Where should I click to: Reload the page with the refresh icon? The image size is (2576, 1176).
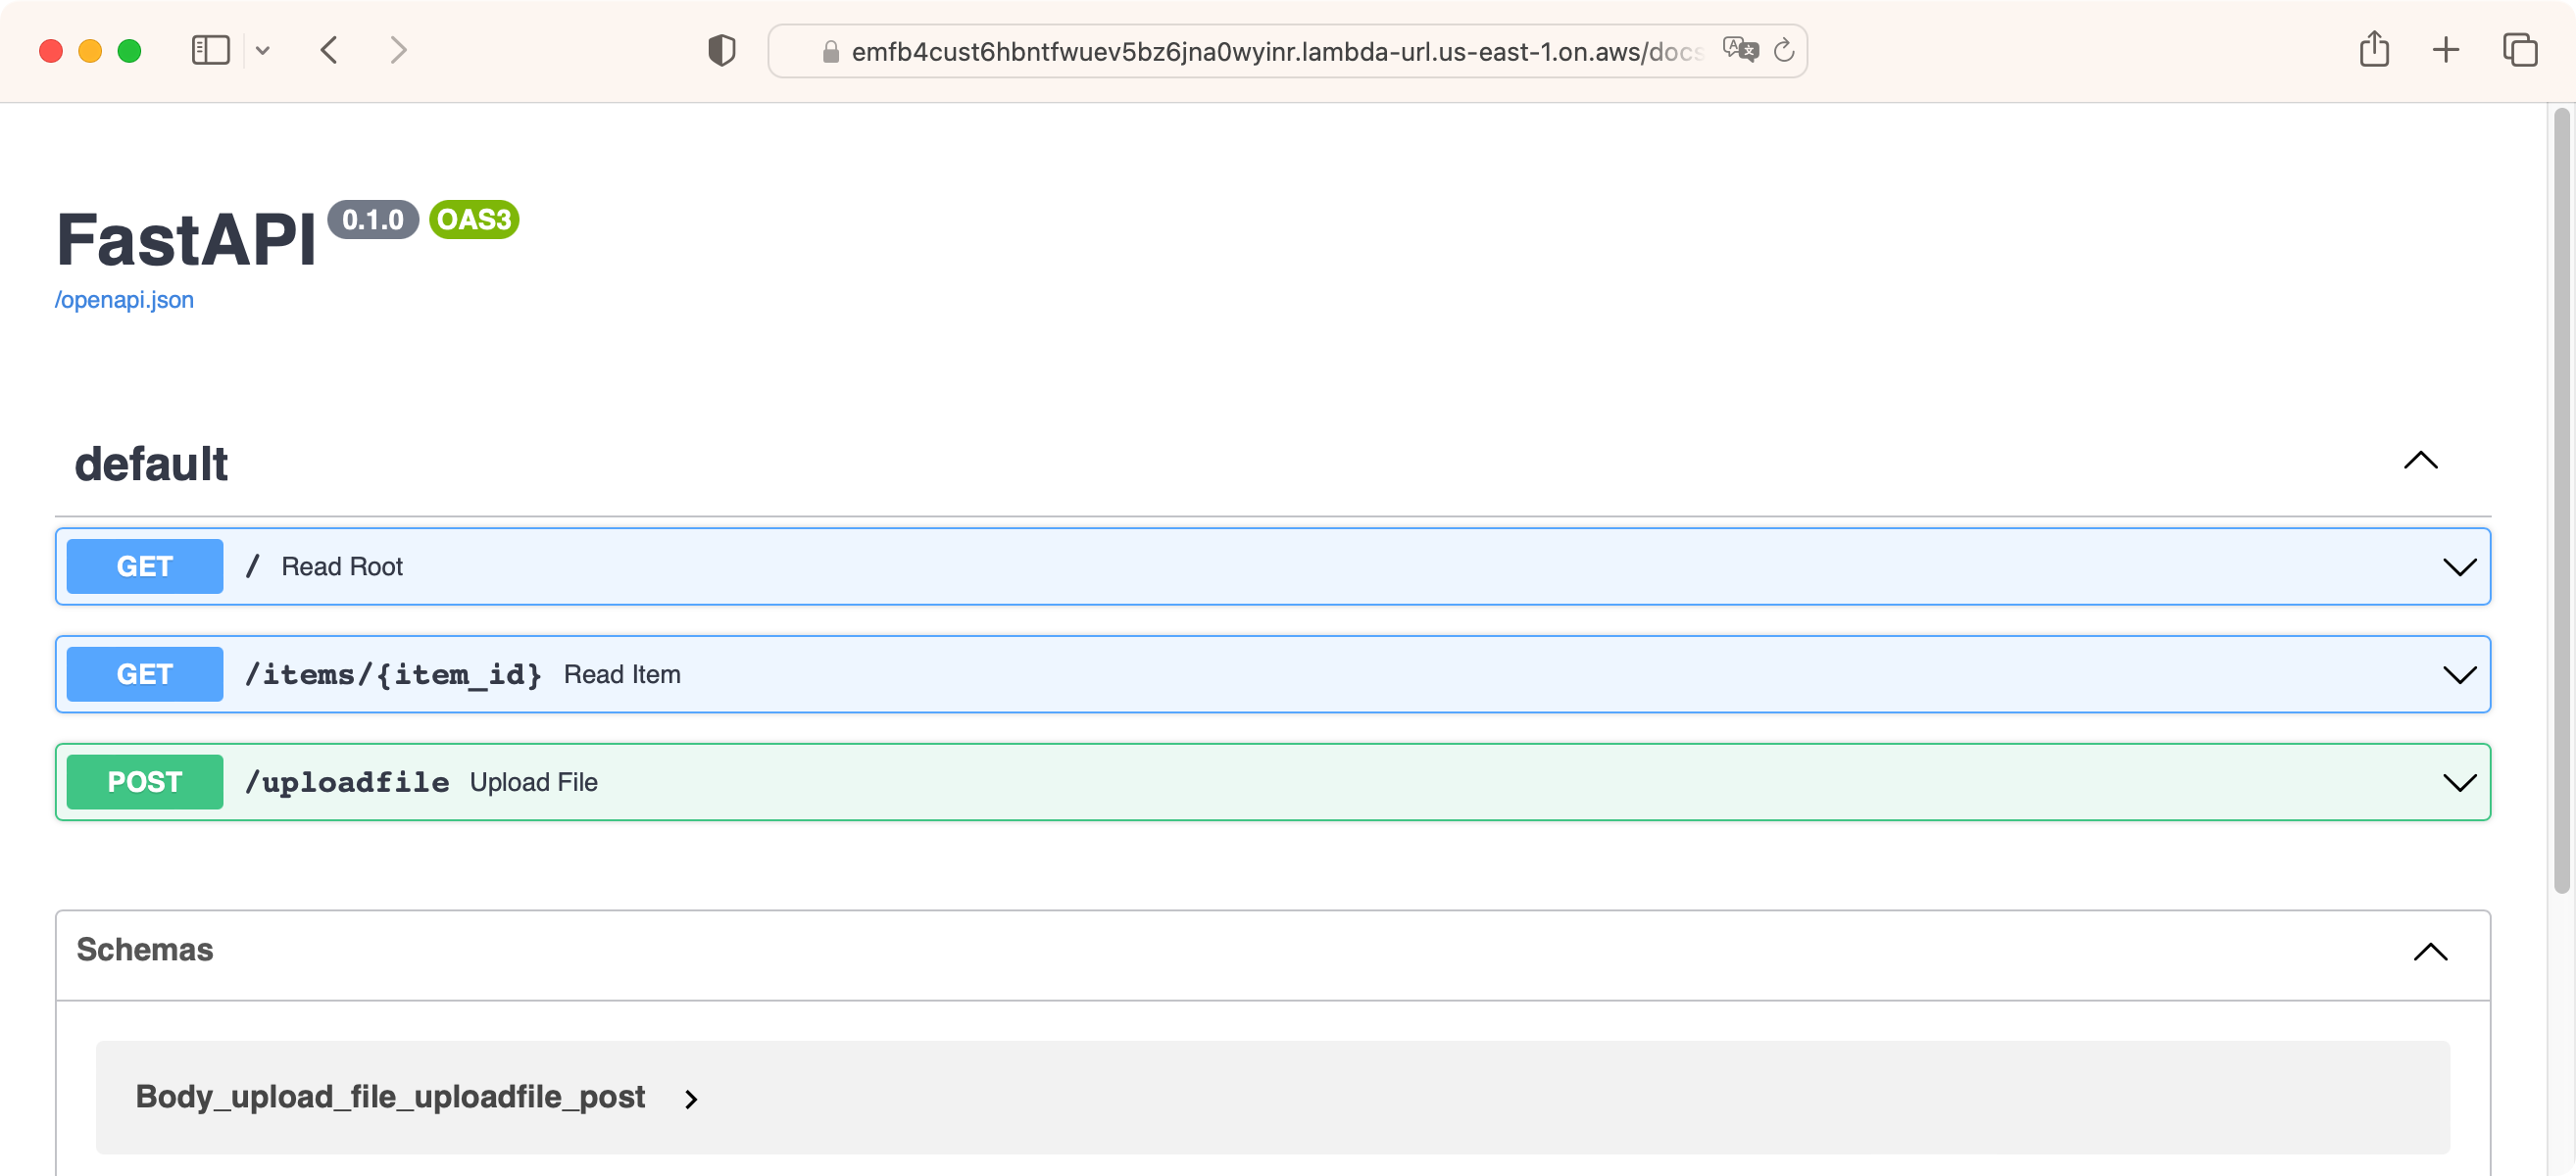coord(1784,50)
